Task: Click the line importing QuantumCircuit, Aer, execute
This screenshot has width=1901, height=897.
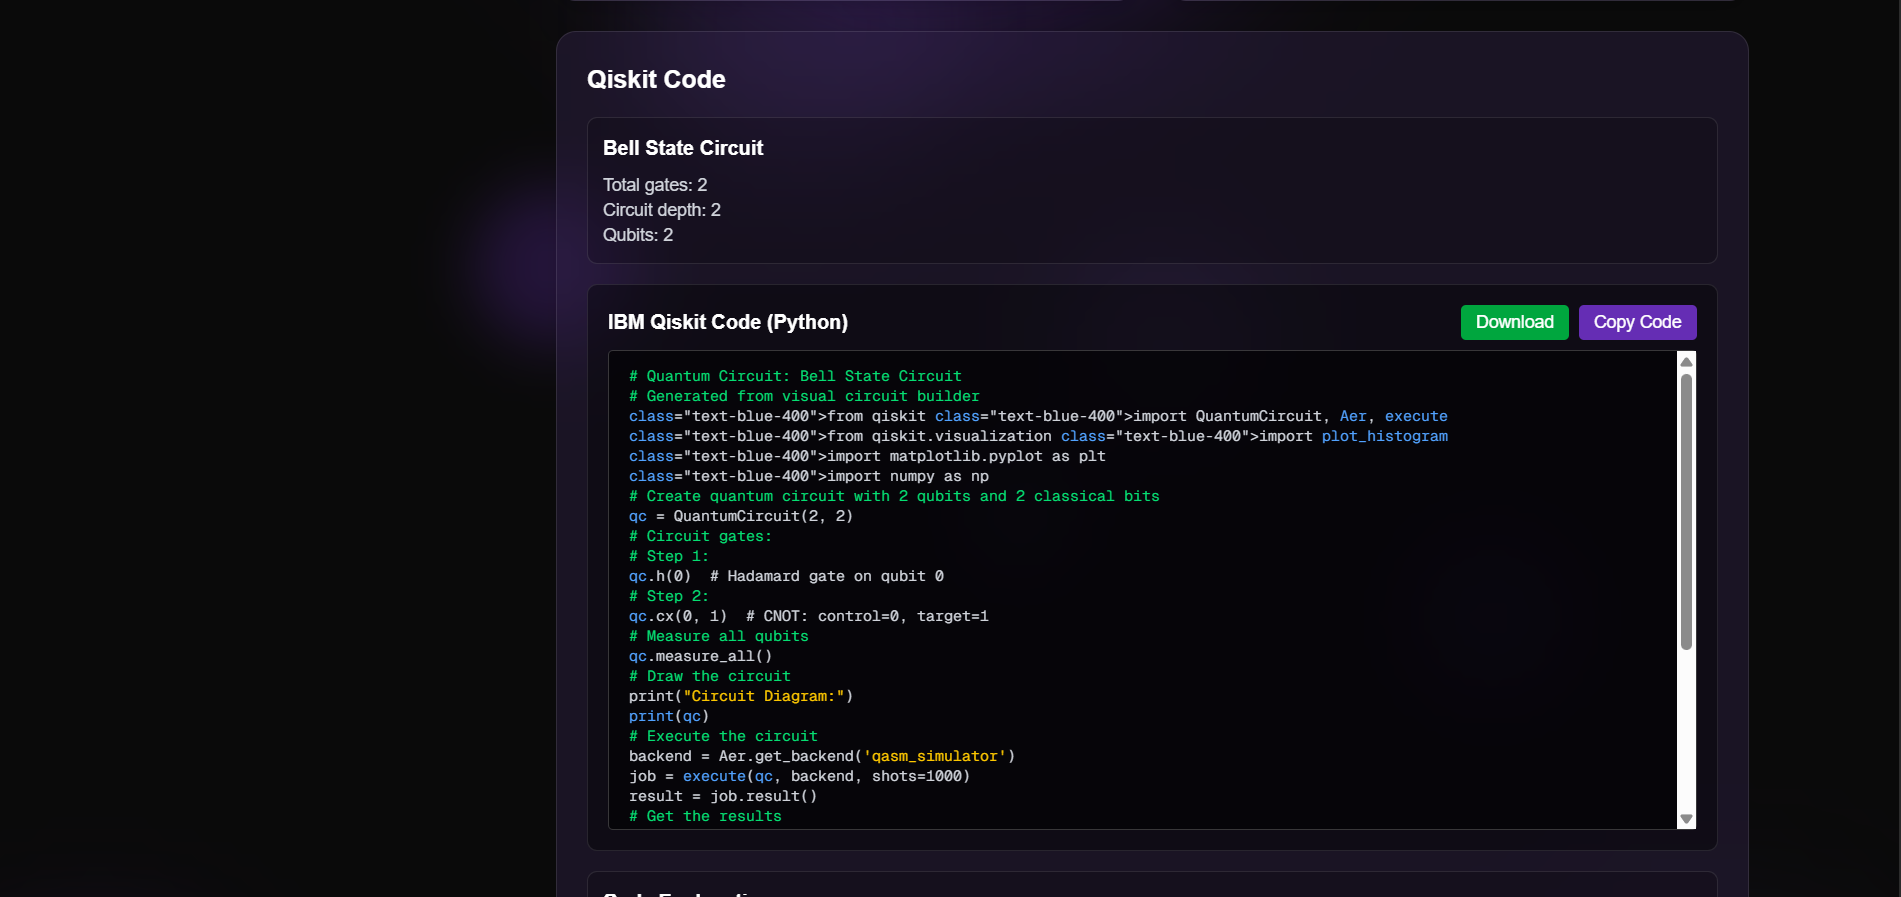Action: pyautogui.click(x=1038, y=416)
